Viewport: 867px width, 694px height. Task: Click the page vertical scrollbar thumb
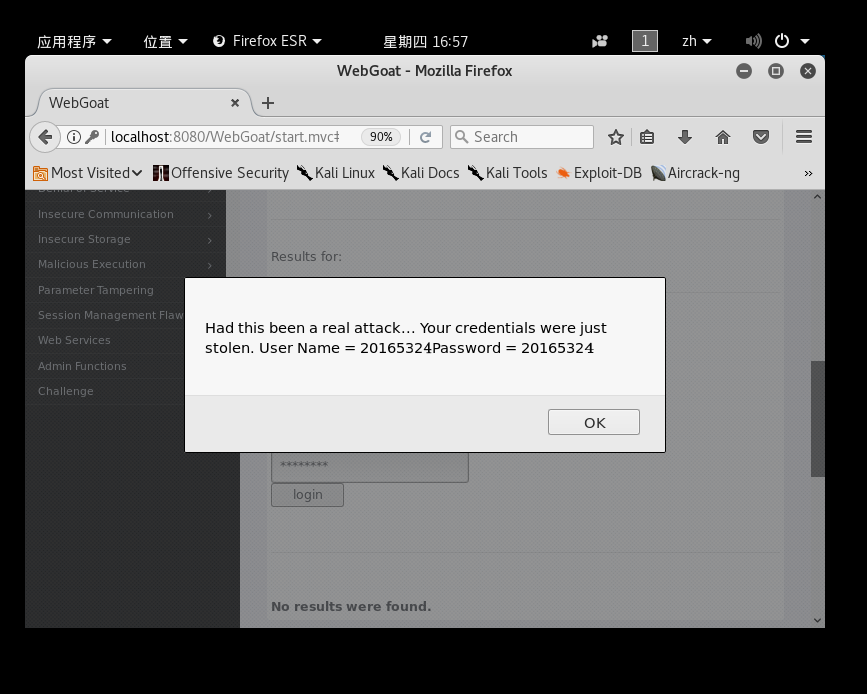click(x=818, y=419)
